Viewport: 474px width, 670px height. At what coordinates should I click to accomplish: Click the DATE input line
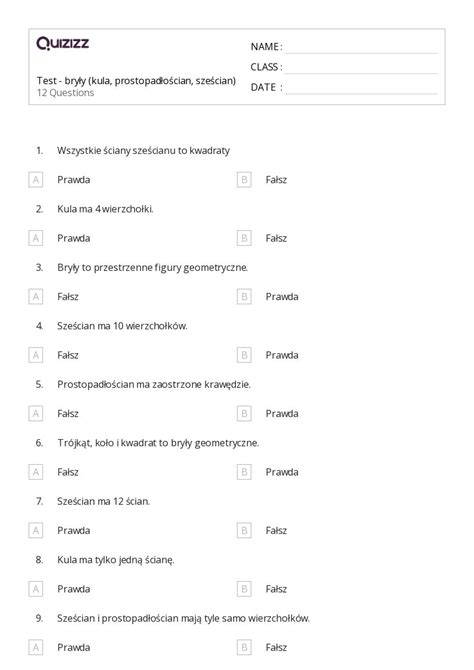coord(362,88)
